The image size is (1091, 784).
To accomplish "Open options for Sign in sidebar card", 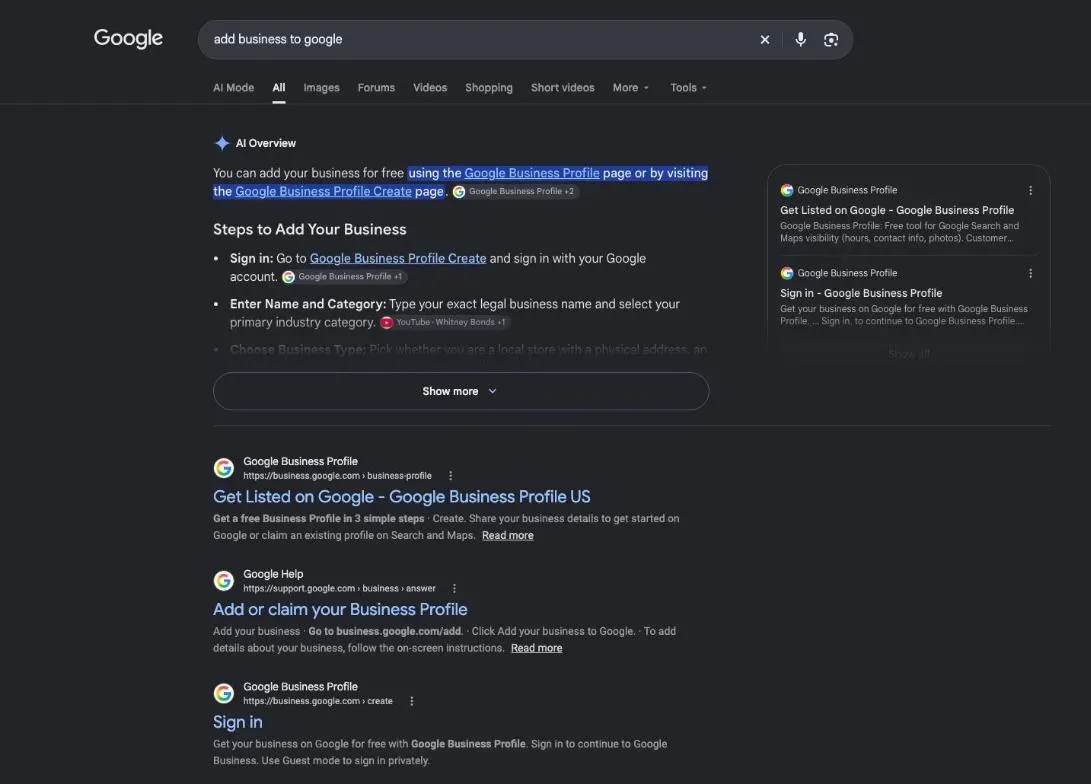I will click(x=1030, y=273).
